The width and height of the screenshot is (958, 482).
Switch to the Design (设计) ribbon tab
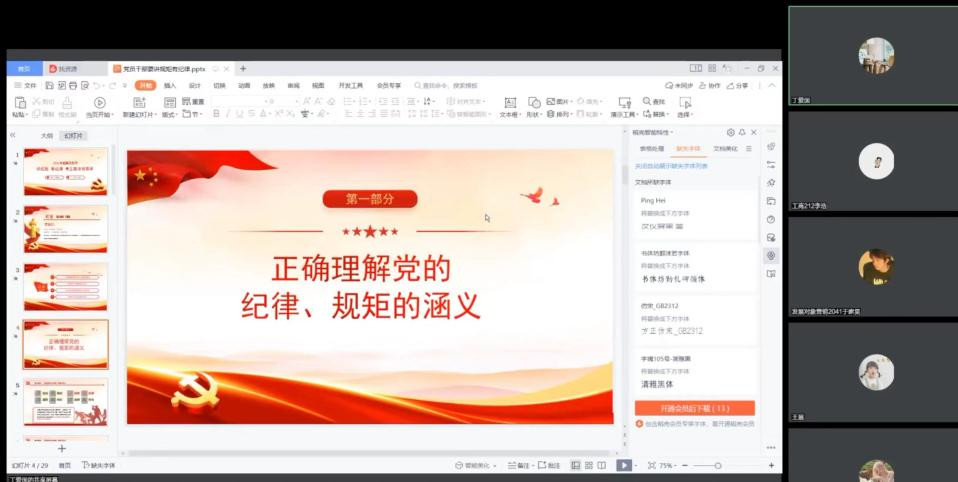[195, 86]
